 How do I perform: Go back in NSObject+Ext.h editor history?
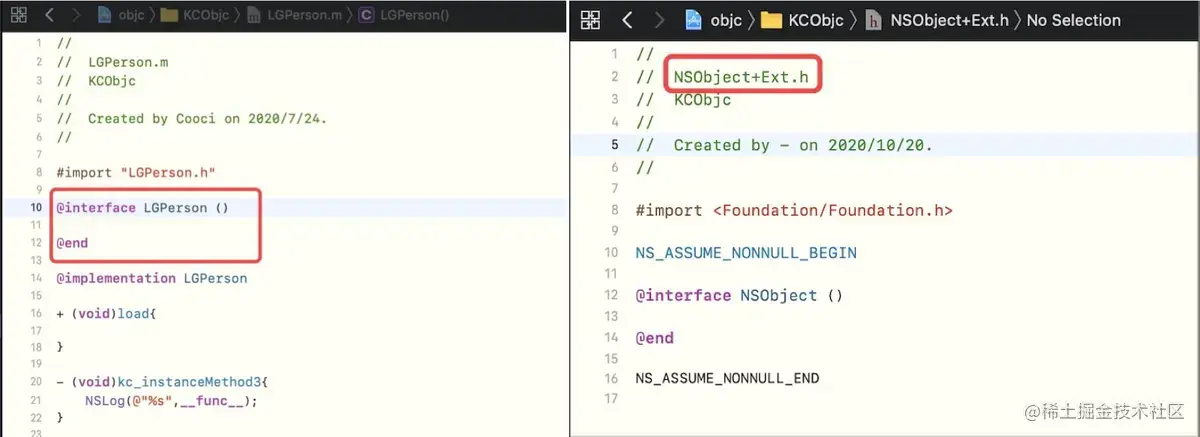[627, 20]
